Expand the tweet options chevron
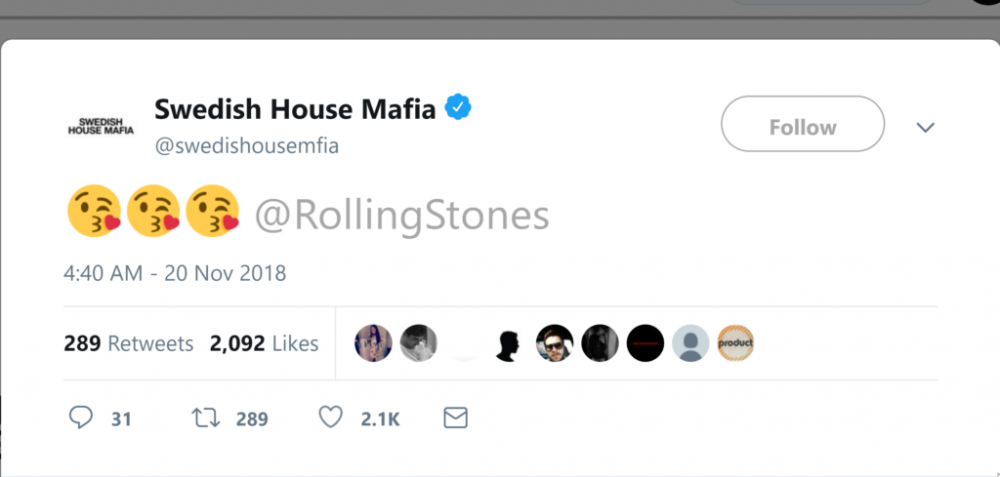 pos(925,128)
